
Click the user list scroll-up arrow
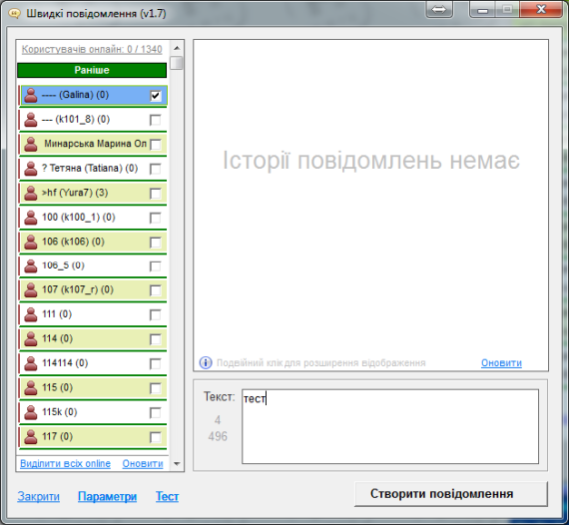(x=177, y=48)
